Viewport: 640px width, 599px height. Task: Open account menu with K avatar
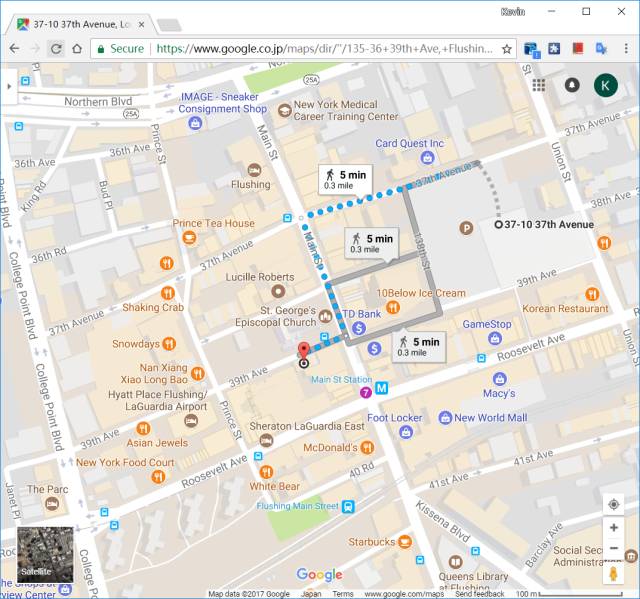tap(605, 85)
